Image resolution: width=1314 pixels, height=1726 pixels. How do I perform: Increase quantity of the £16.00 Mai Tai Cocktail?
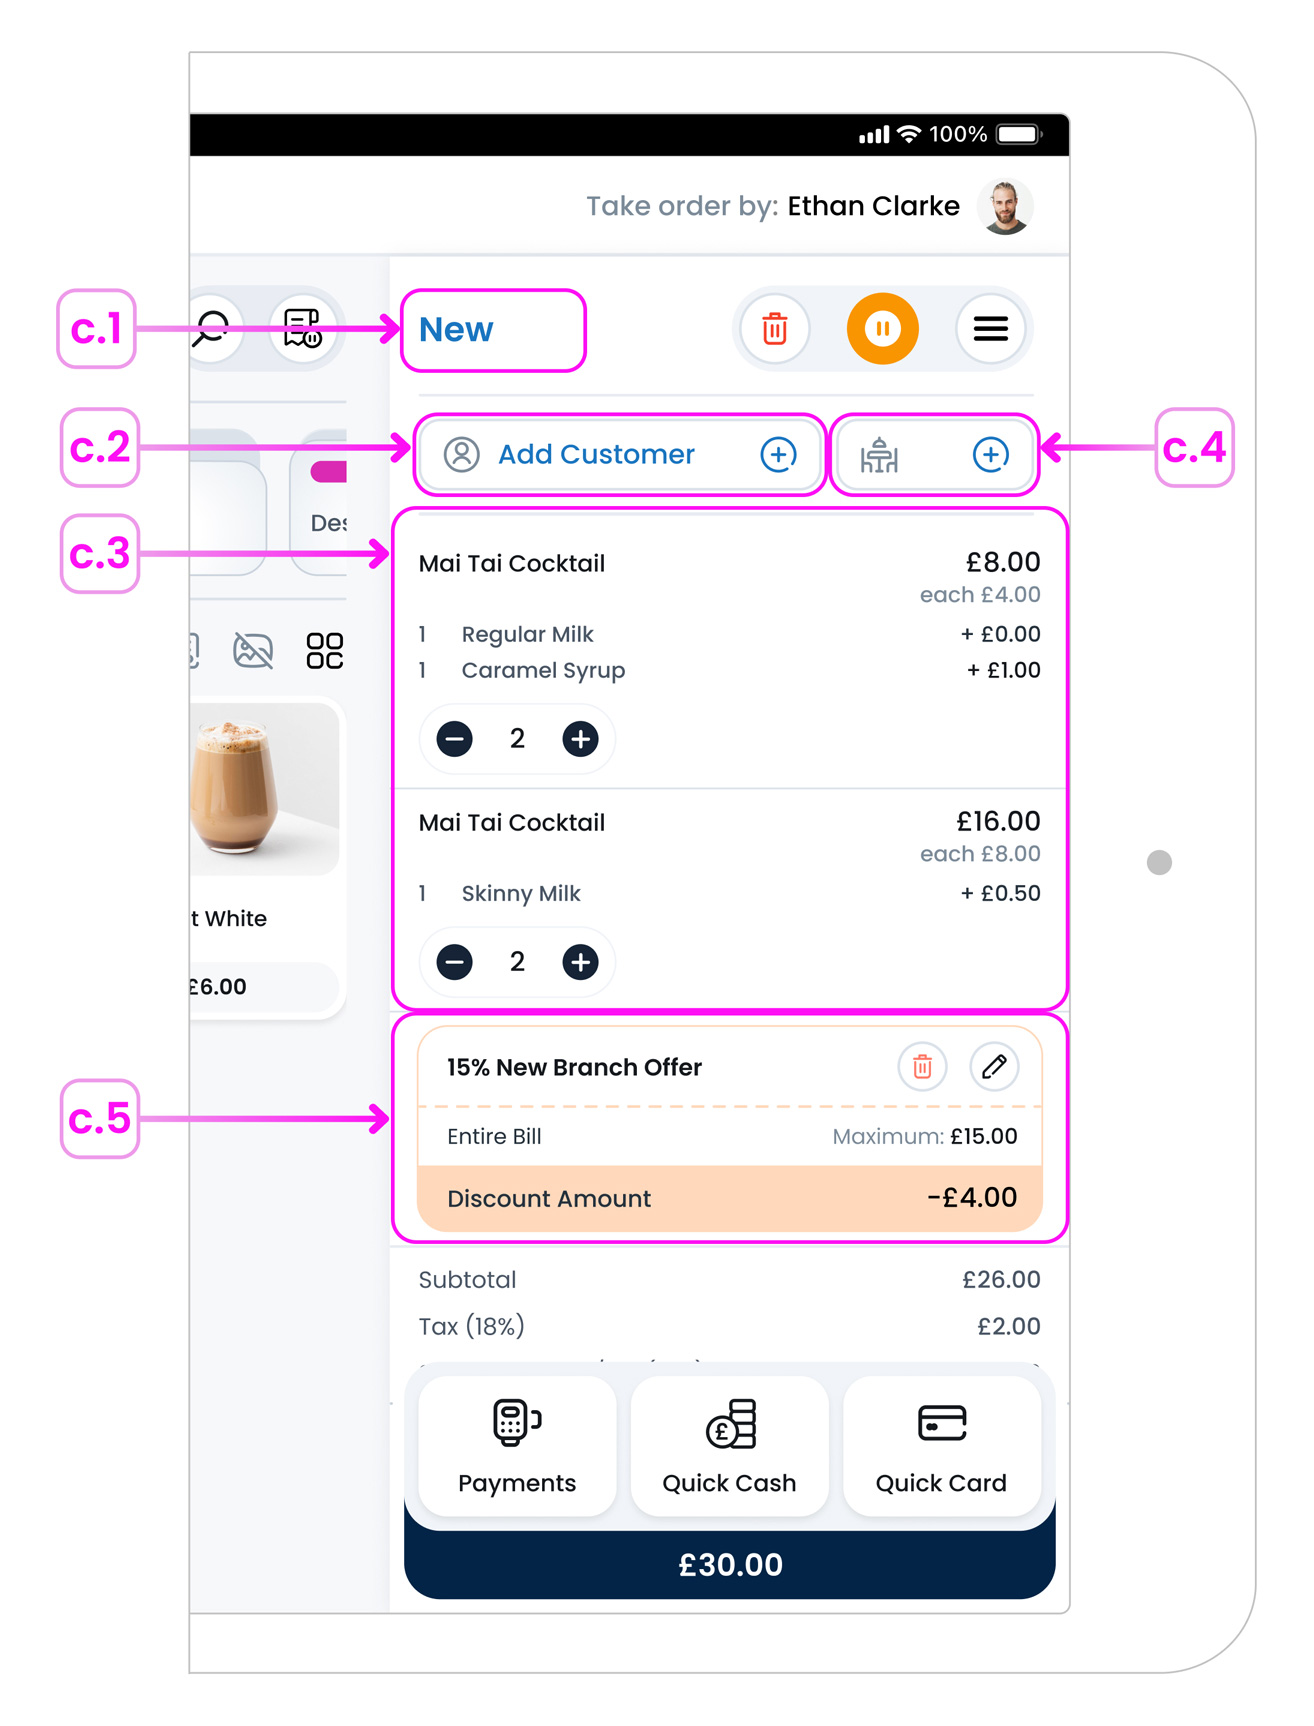(580, 962)
